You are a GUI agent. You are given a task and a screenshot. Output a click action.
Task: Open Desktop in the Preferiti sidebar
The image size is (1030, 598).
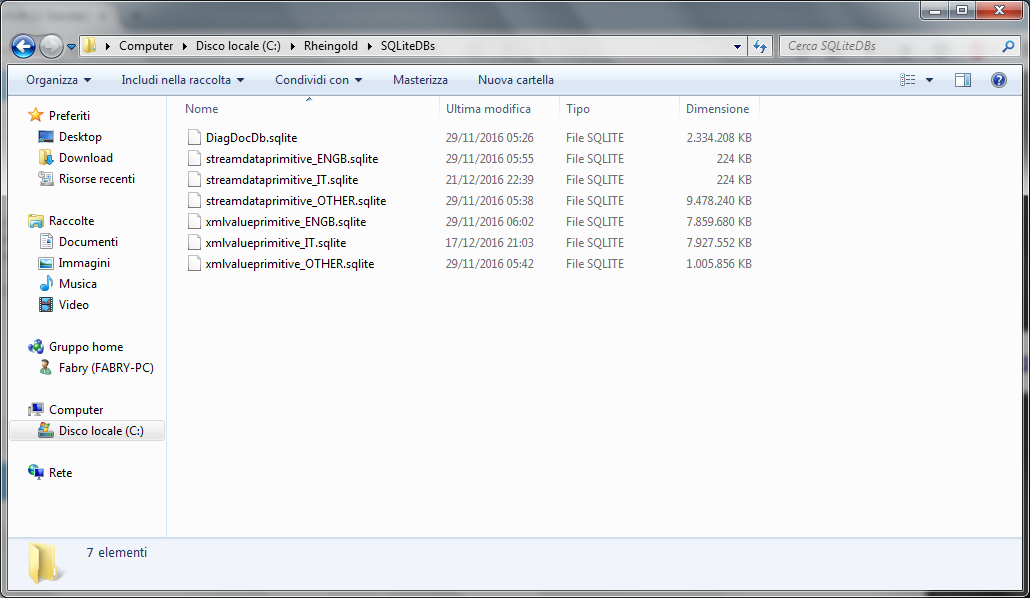80,137
